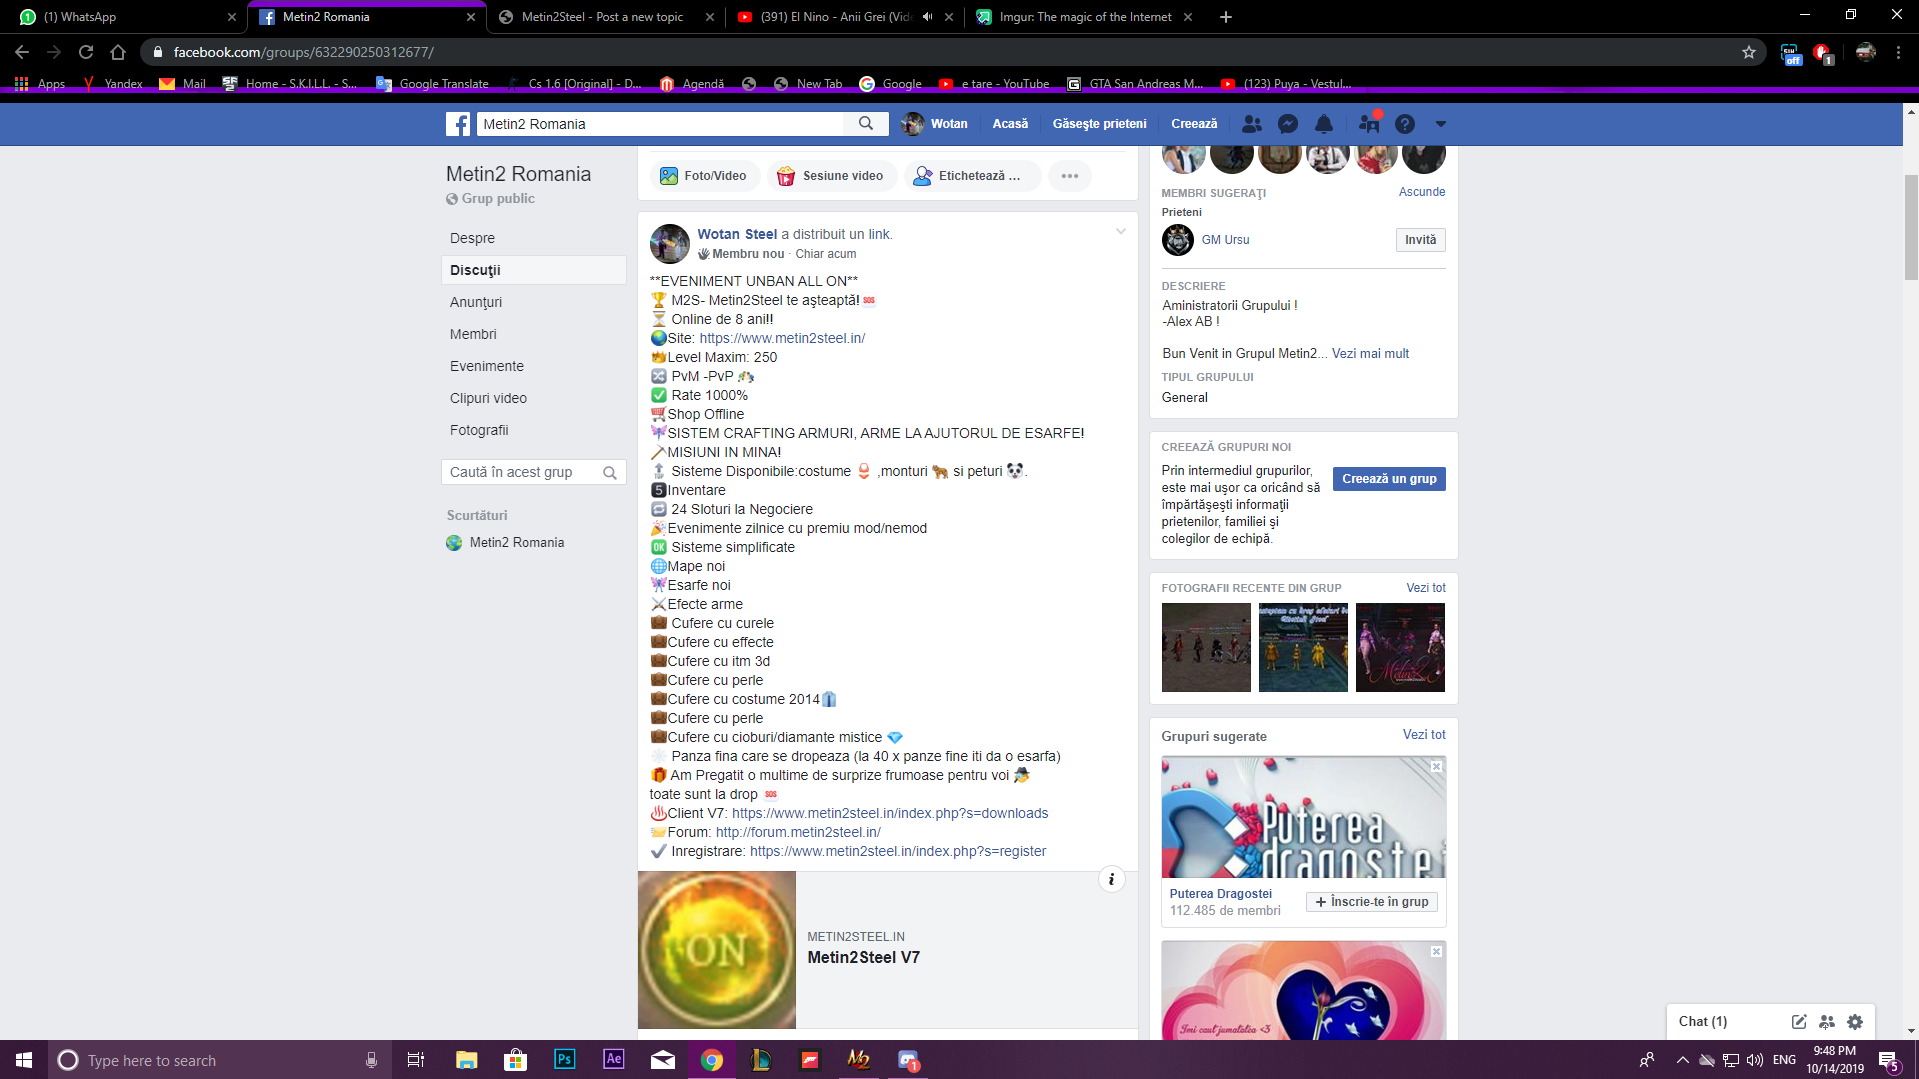The height and width of the screenshot is (1079, 1919).
Task: Click the browser home icon
Action: [x=118, y=52]
